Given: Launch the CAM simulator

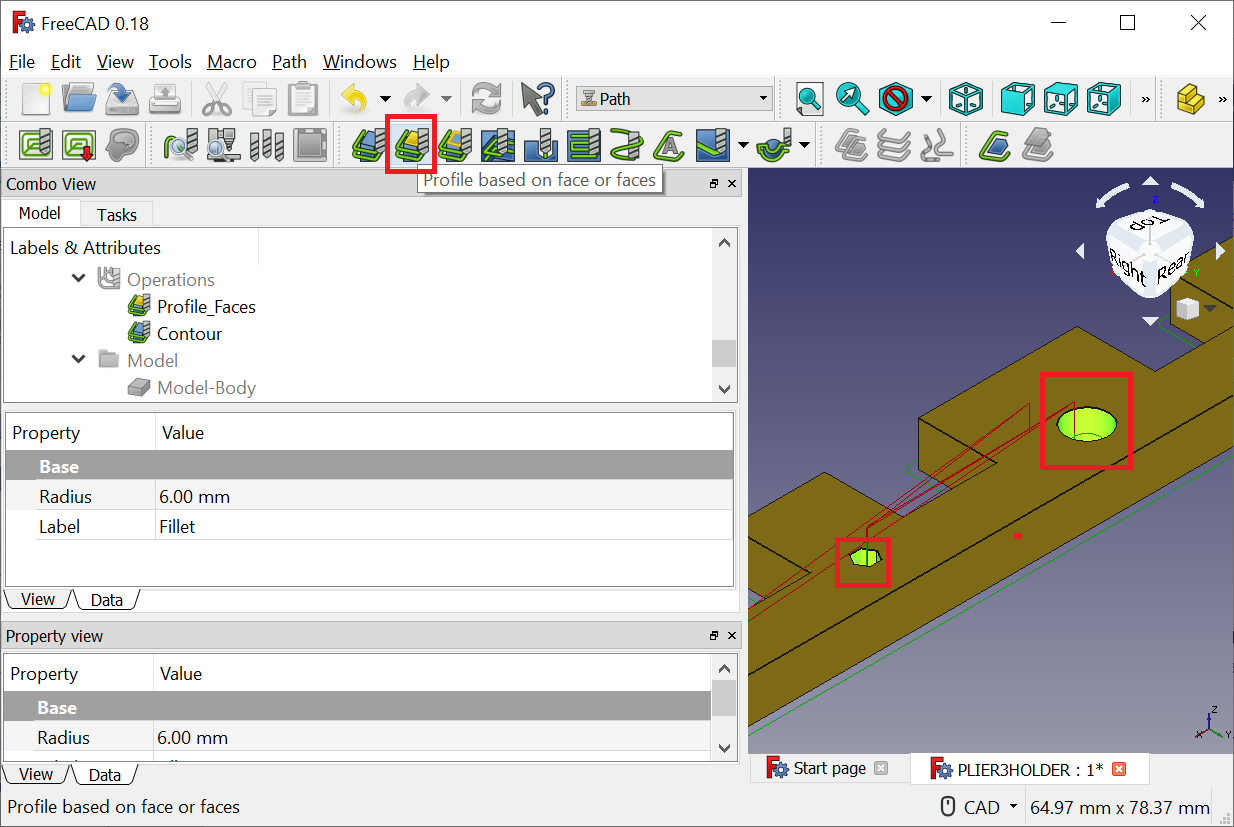Looking at the screenshot, I should point(223,145).
